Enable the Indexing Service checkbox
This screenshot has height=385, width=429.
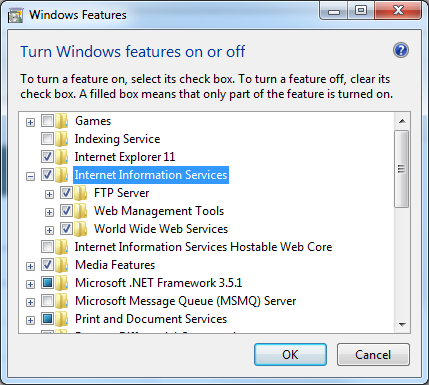pos(47,138)
